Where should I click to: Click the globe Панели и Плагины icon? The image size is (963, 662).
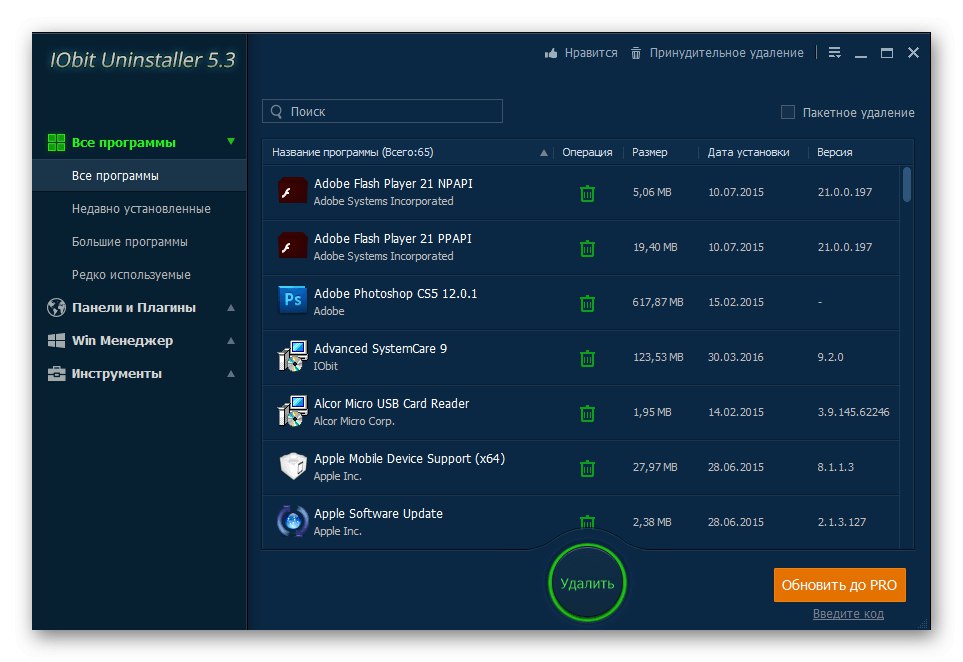56,307
